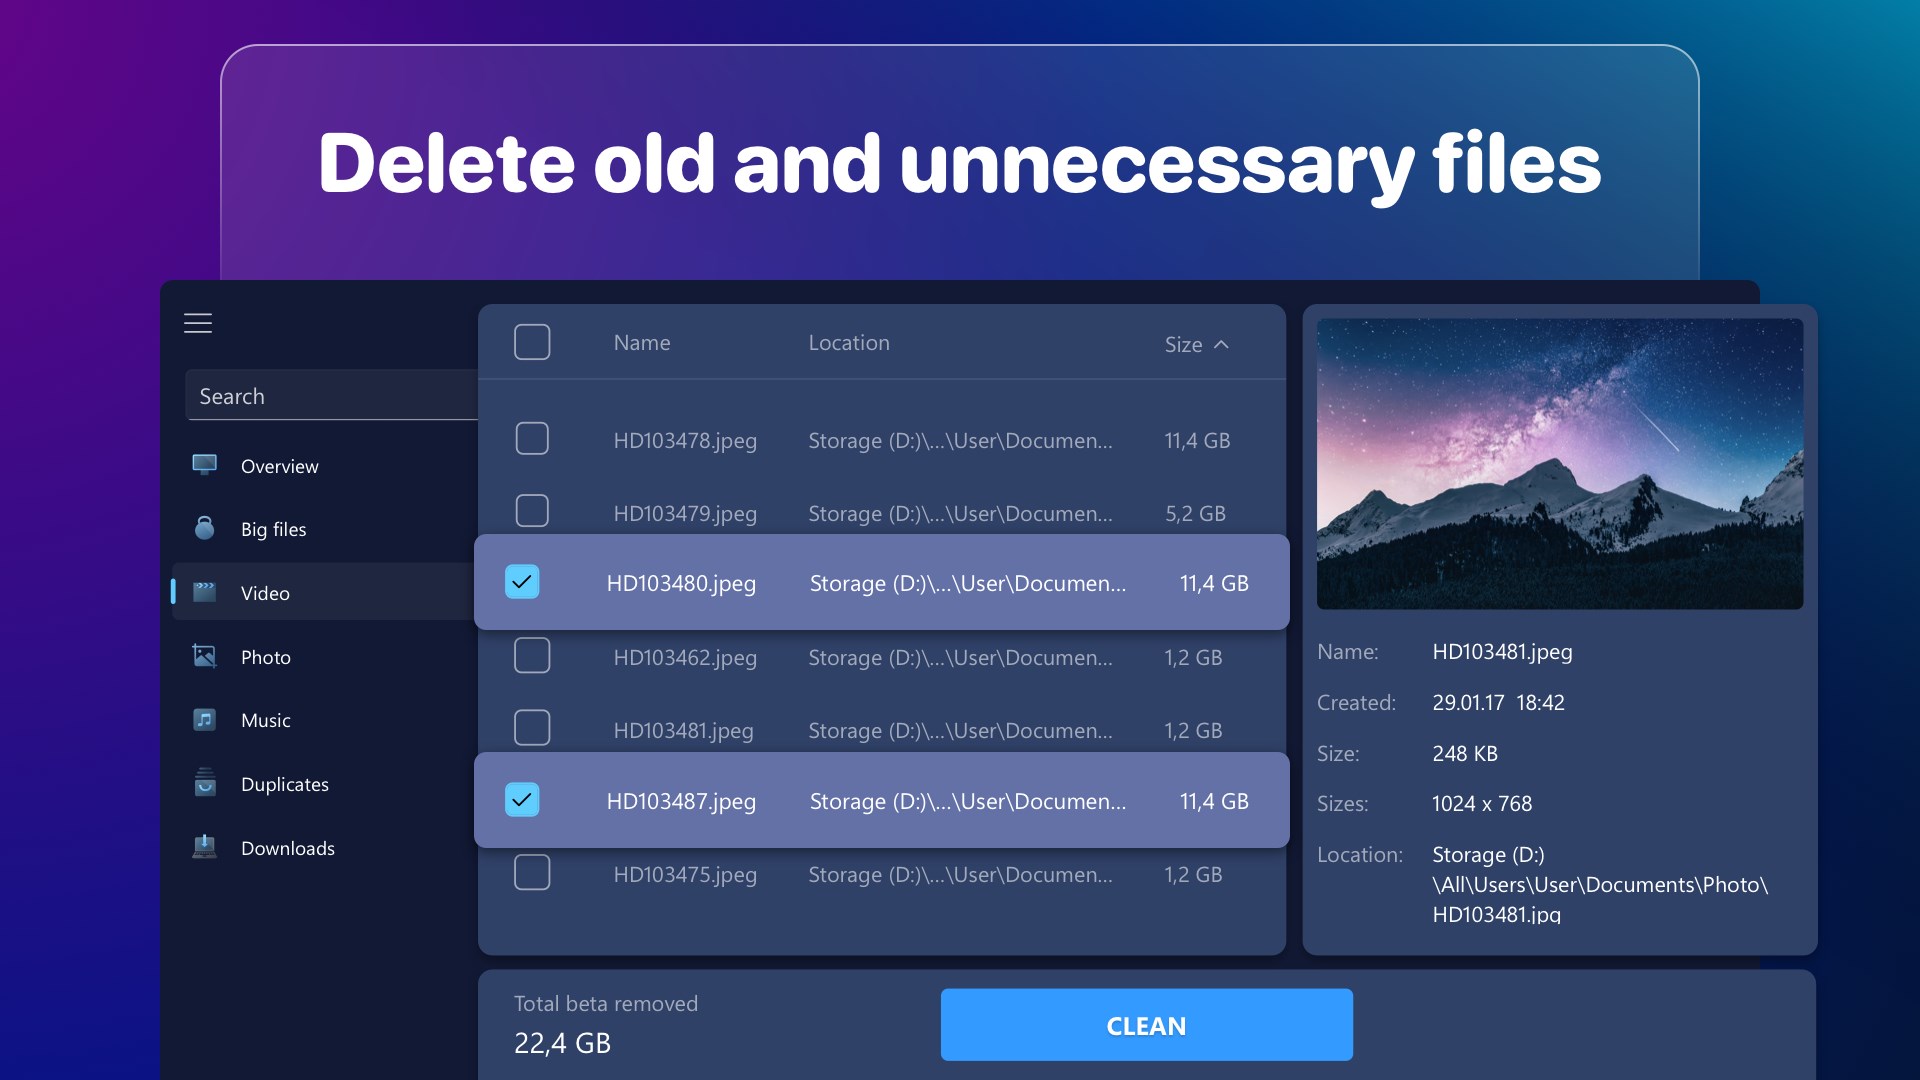Uncheck the HD103487.jpeg checkbox
This screenshot has height=1080, width=1920.
click(522, 800)
